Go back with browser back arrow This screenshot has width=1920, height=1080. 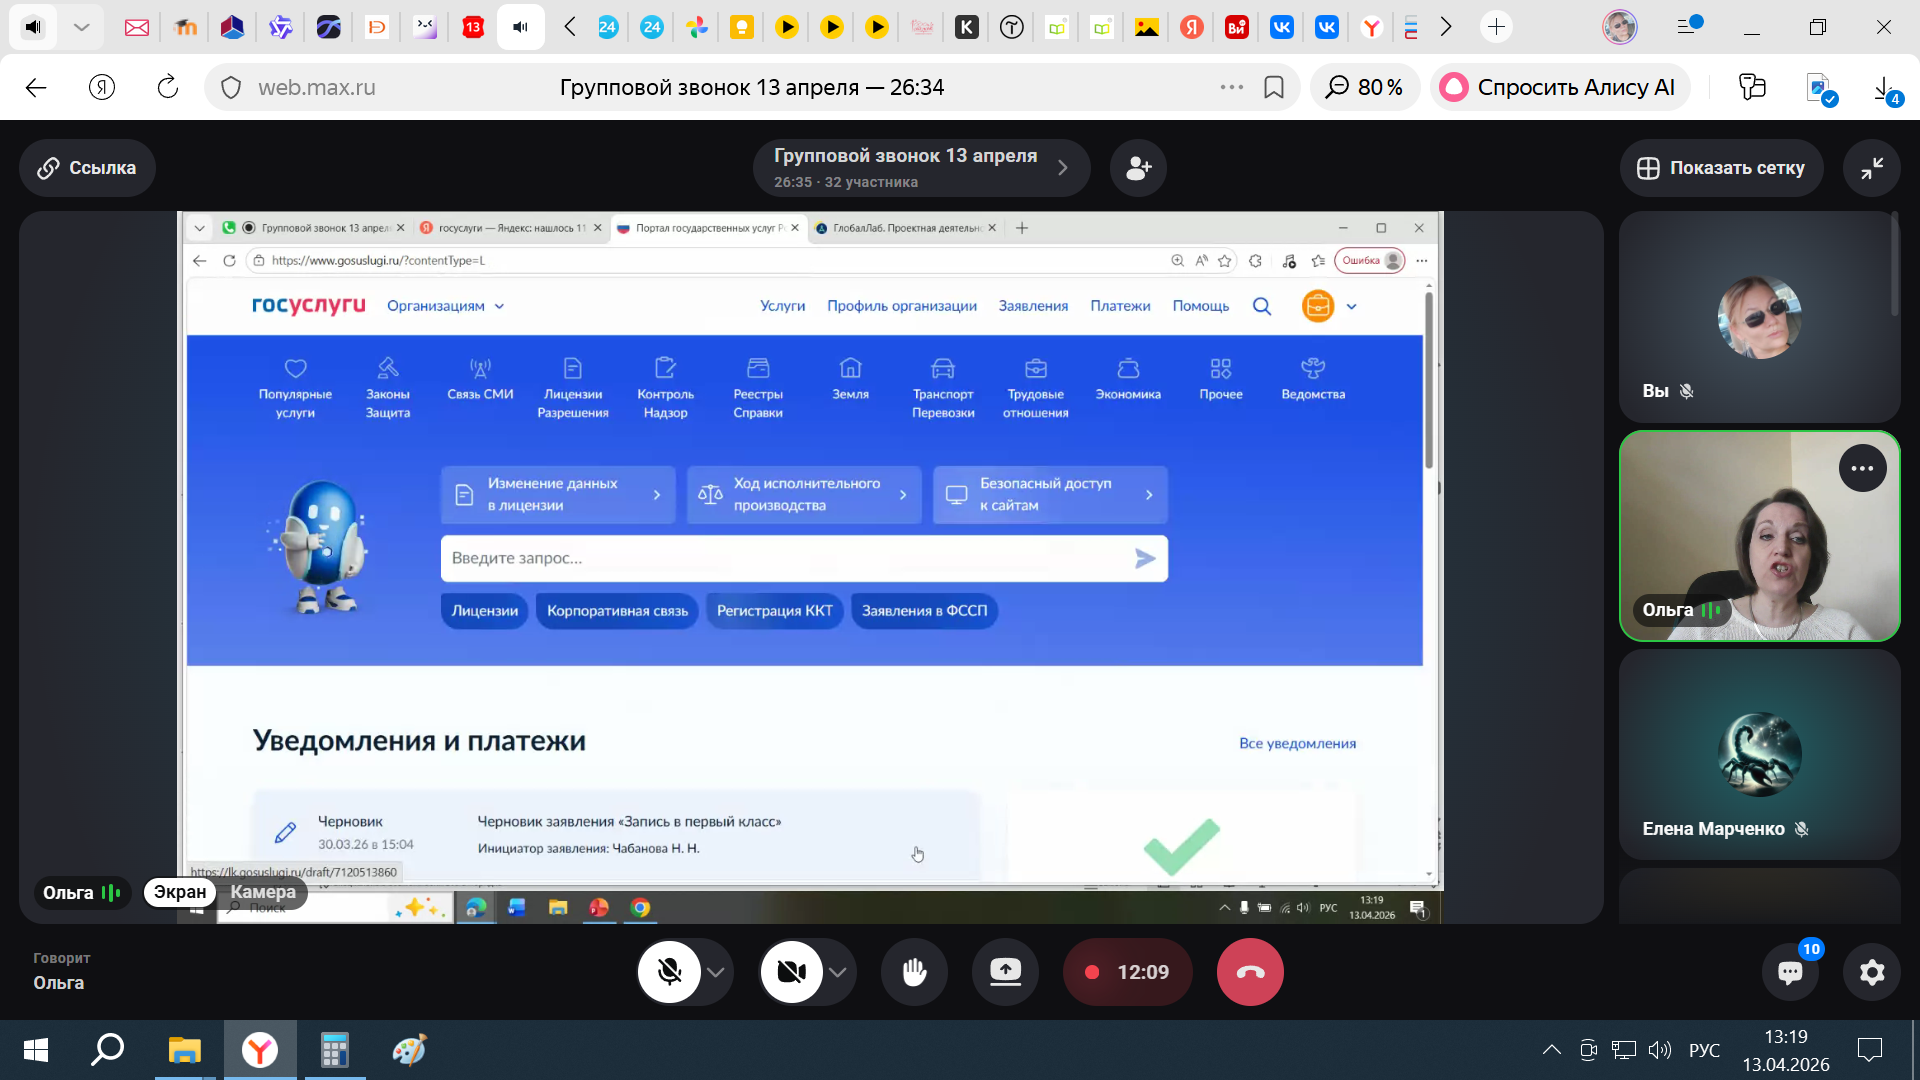tap(36, 88)
